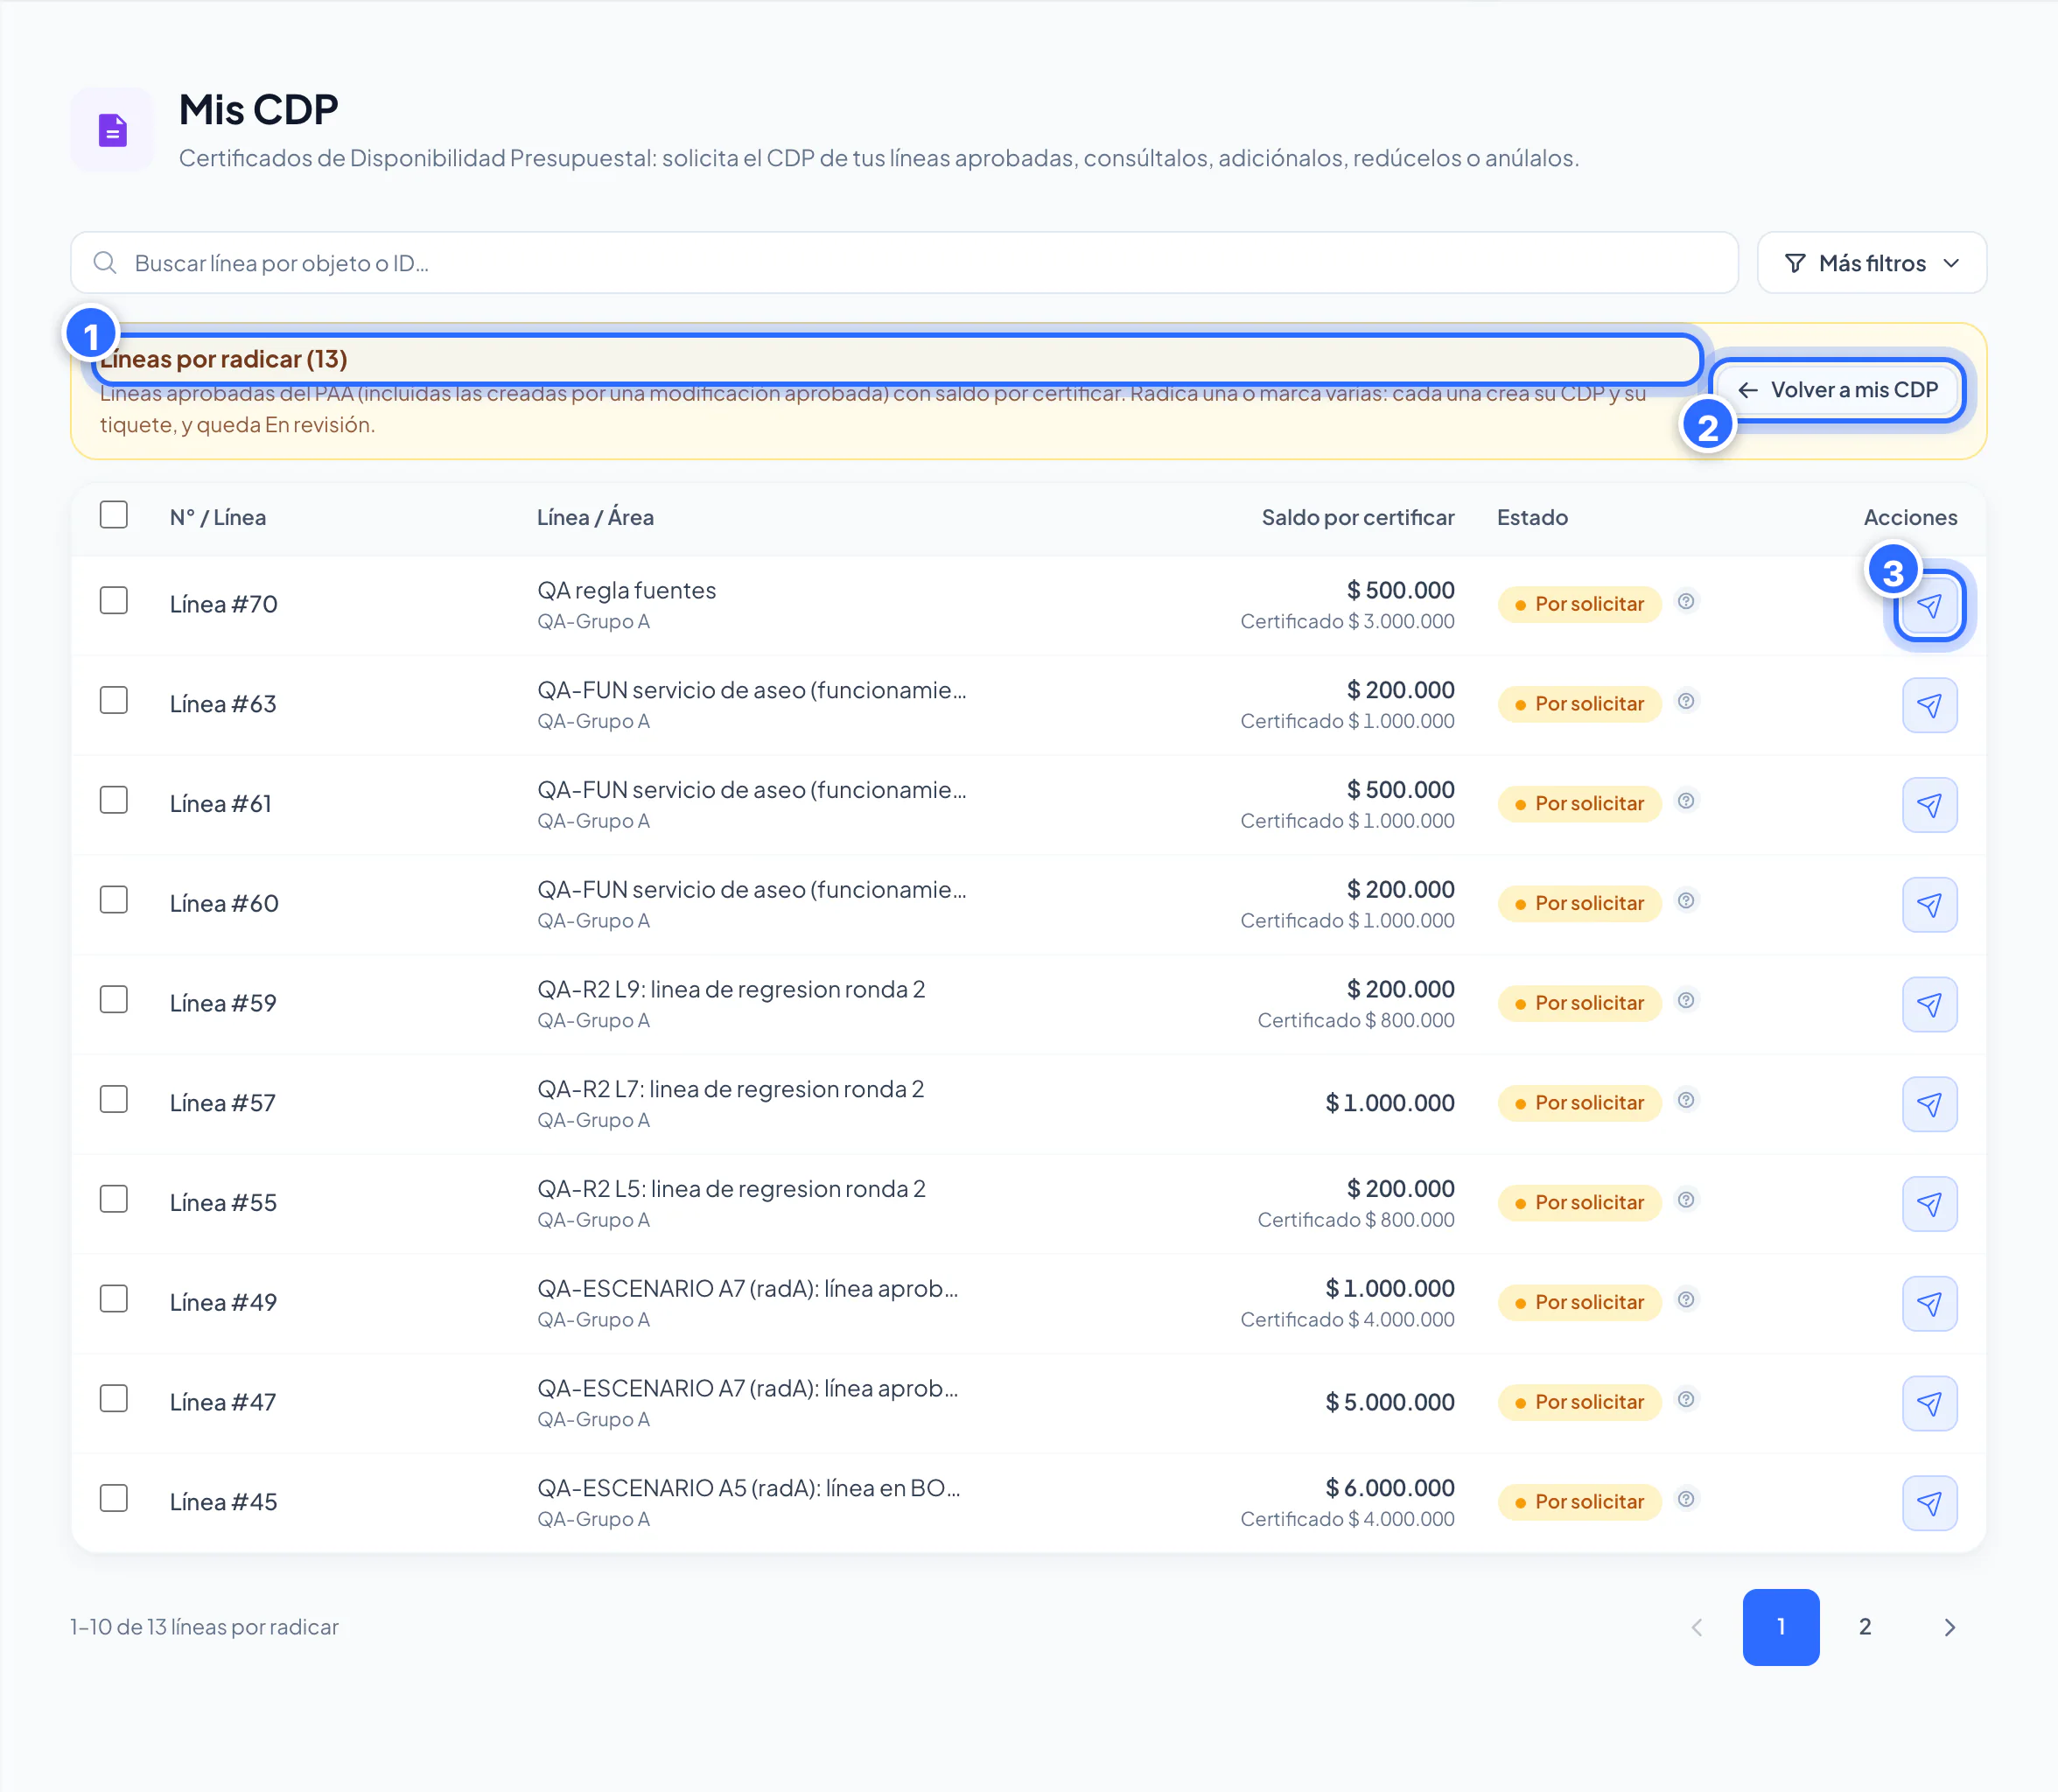Go to next page with right chevron
Screen dimensions: 2058x1792
click(x=1949, y=1627)
